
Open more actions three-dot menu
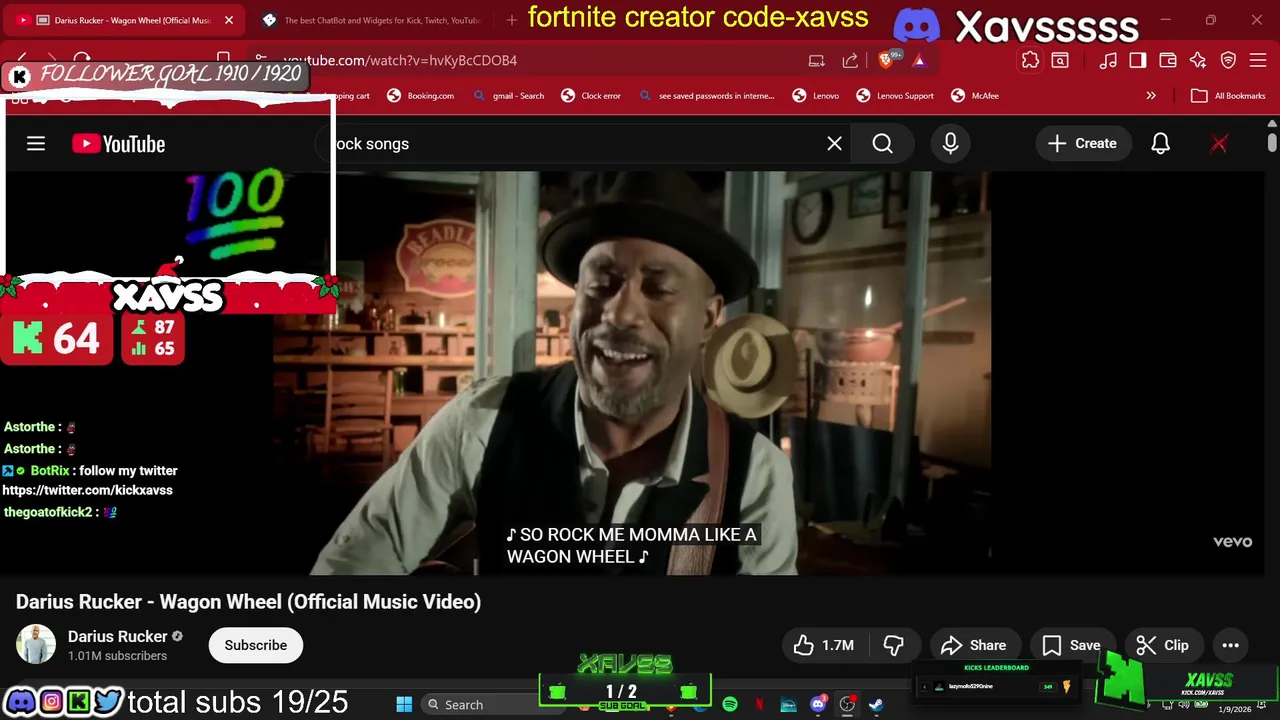tap(1231, 646)
